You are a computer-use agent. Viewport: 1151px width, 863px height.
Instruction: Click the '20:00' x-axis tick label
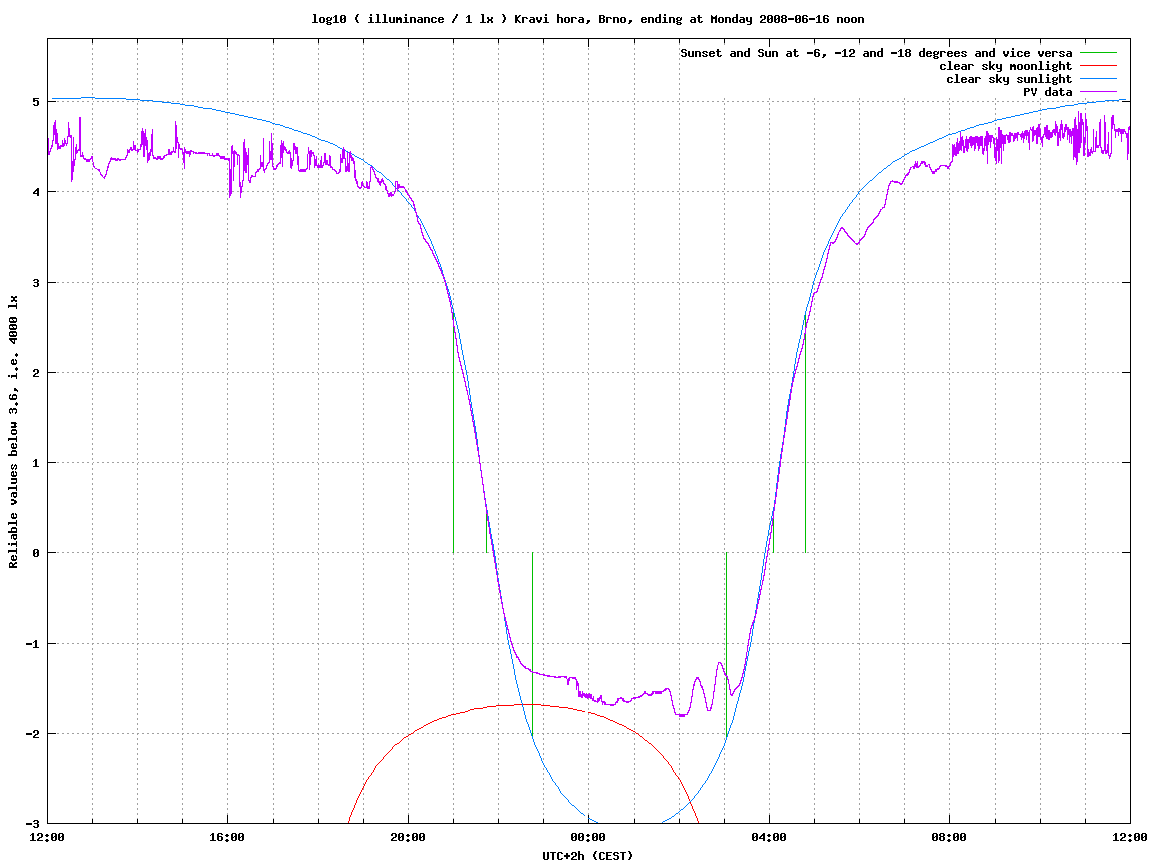pos(408,837)
